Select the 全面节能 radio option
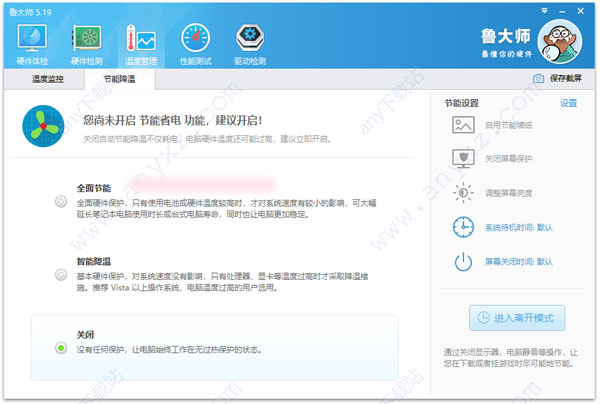The image size is (600, 404). pyautogui.click(x=61, y=201)
